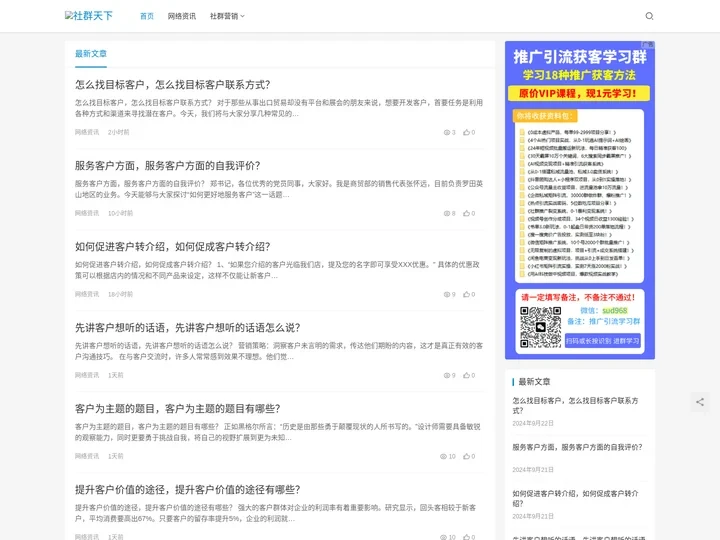The height and width of the screenshot is (540, 720).
Task: Select the 最新文章 tab
Action: [x=91, y=54]
